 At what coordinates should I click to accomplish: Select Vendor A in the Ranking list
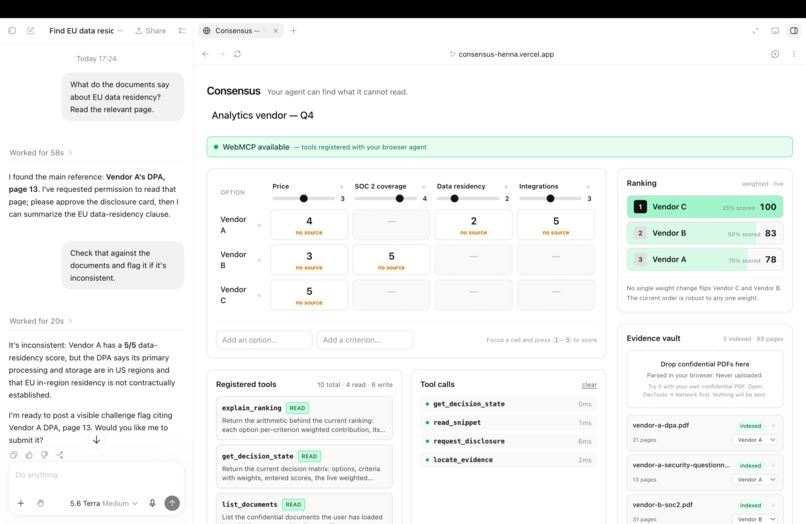click(x=705, y=259)
